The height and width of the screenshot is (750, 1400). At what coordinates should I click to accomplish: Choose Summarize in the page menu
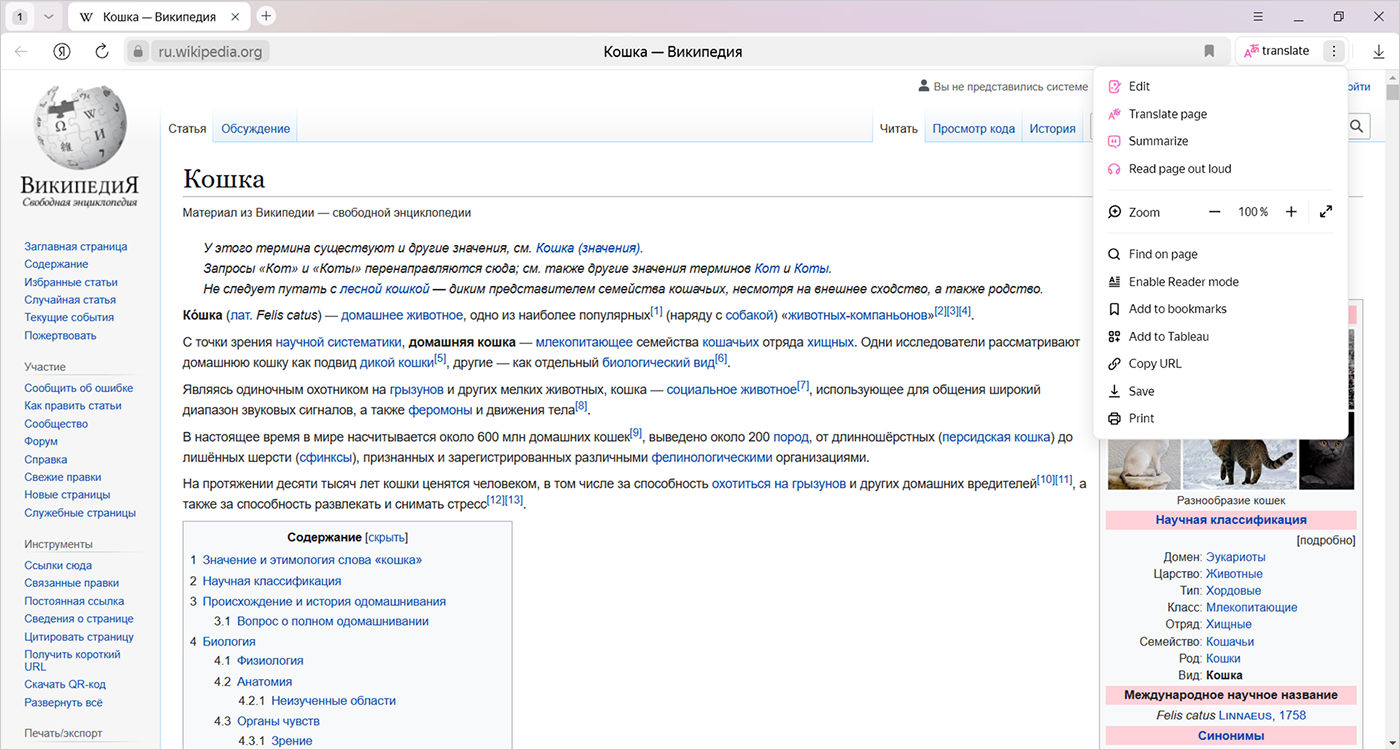point(1158,141)
